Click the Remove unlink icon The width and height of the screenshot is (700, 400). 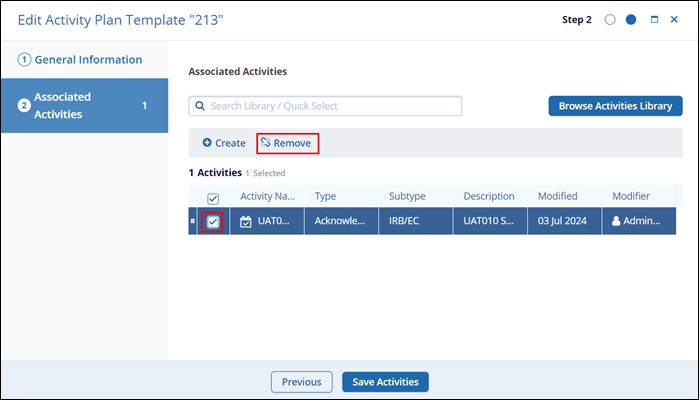(x=266, y=143)
